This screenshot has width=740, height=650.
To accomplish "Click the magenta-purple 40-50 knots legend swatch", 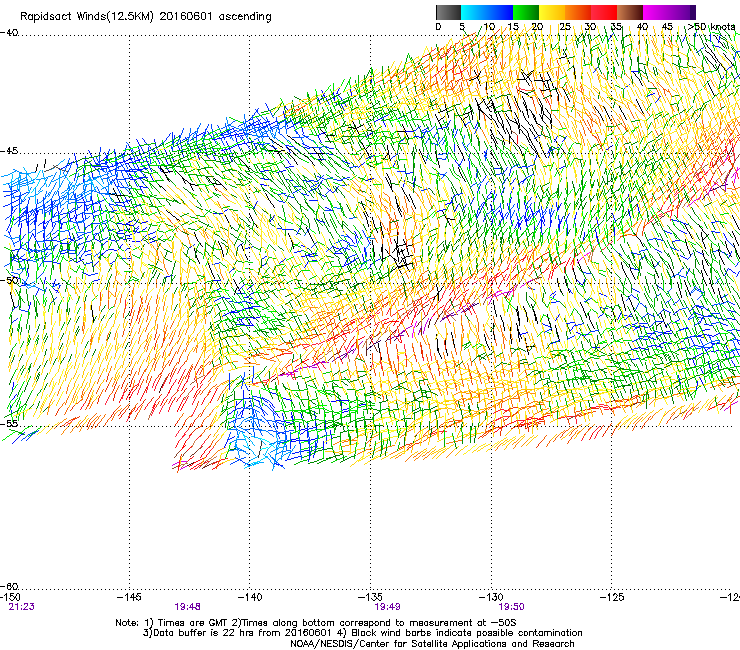I will 669,12.
